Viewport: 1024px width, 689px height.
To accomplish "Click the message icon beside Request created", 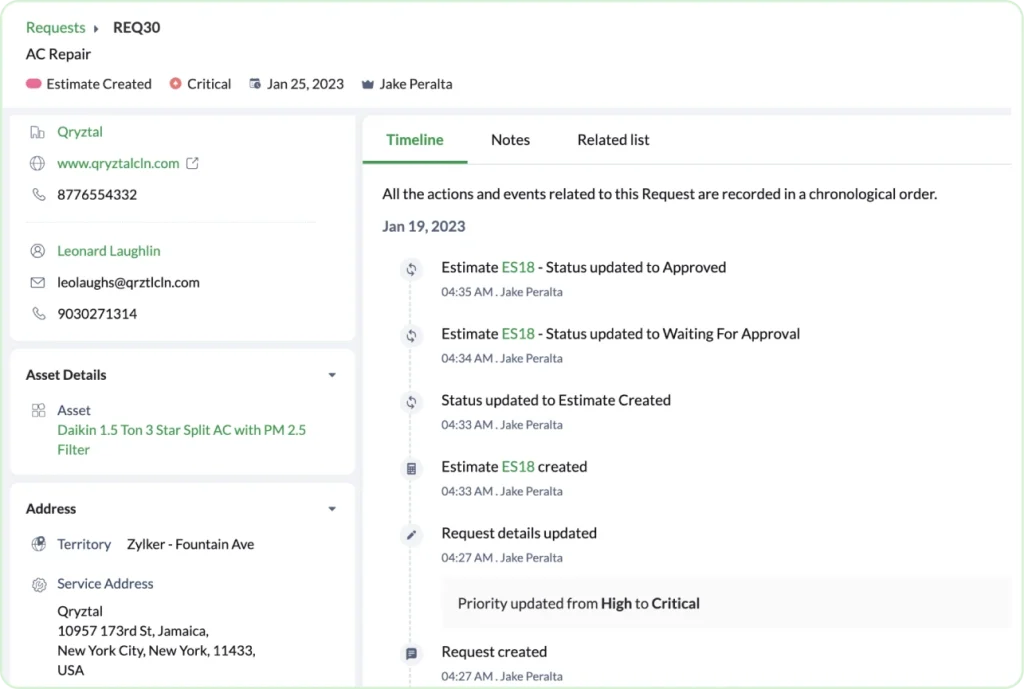I will 411,652.
